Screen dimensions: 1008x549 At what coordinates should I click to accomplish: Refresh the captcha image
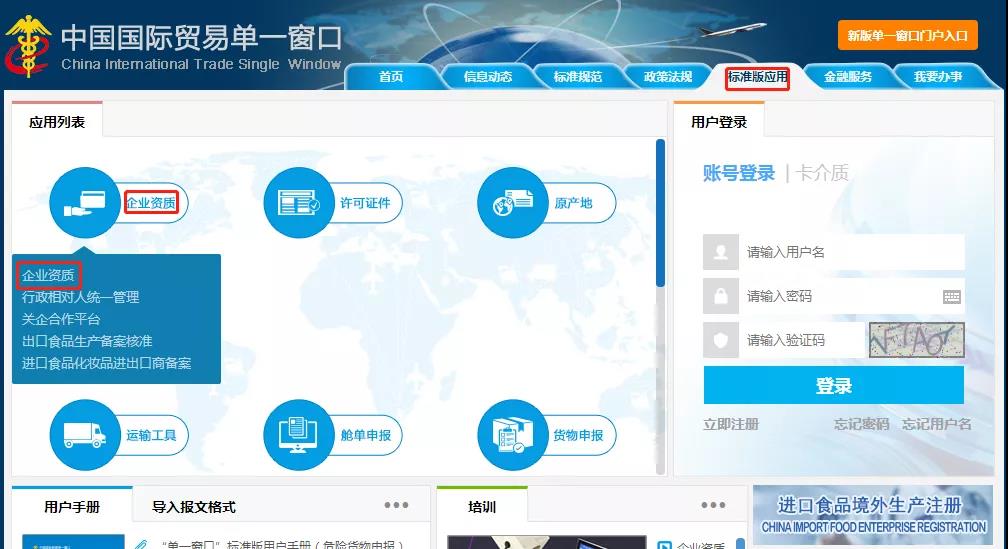pos(917,339)
